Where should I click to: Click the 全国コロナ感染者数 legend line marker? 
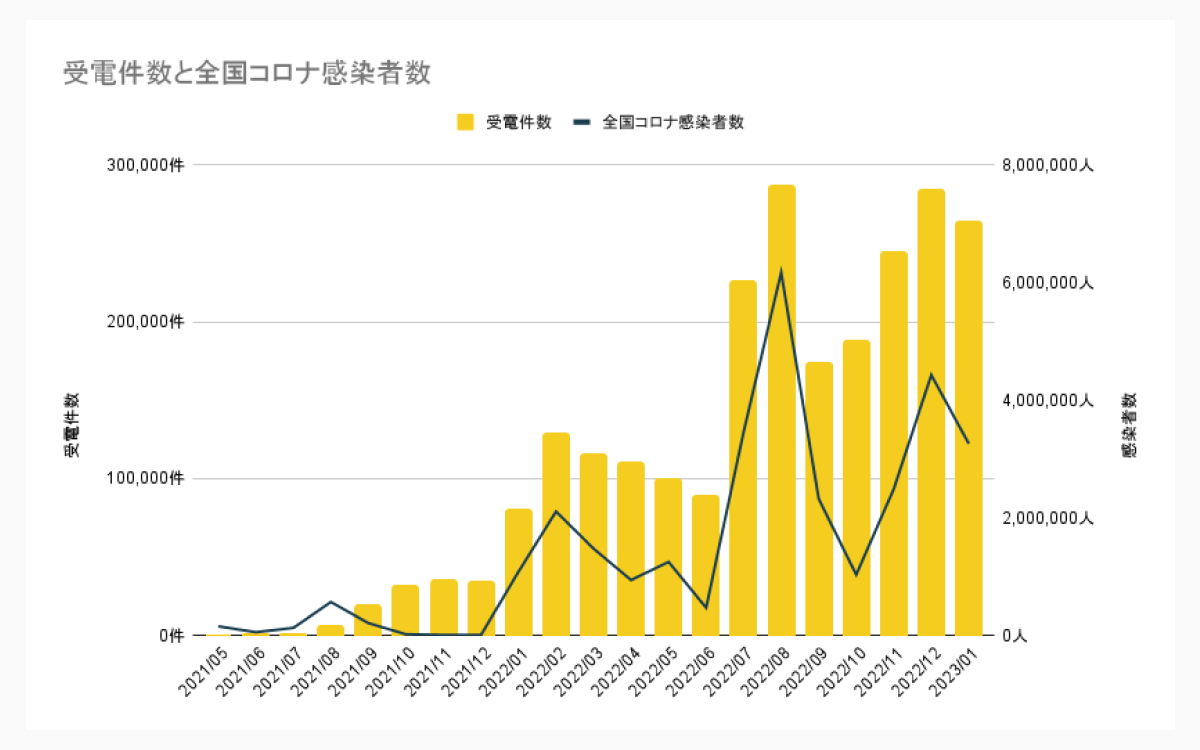coord(581,123)
